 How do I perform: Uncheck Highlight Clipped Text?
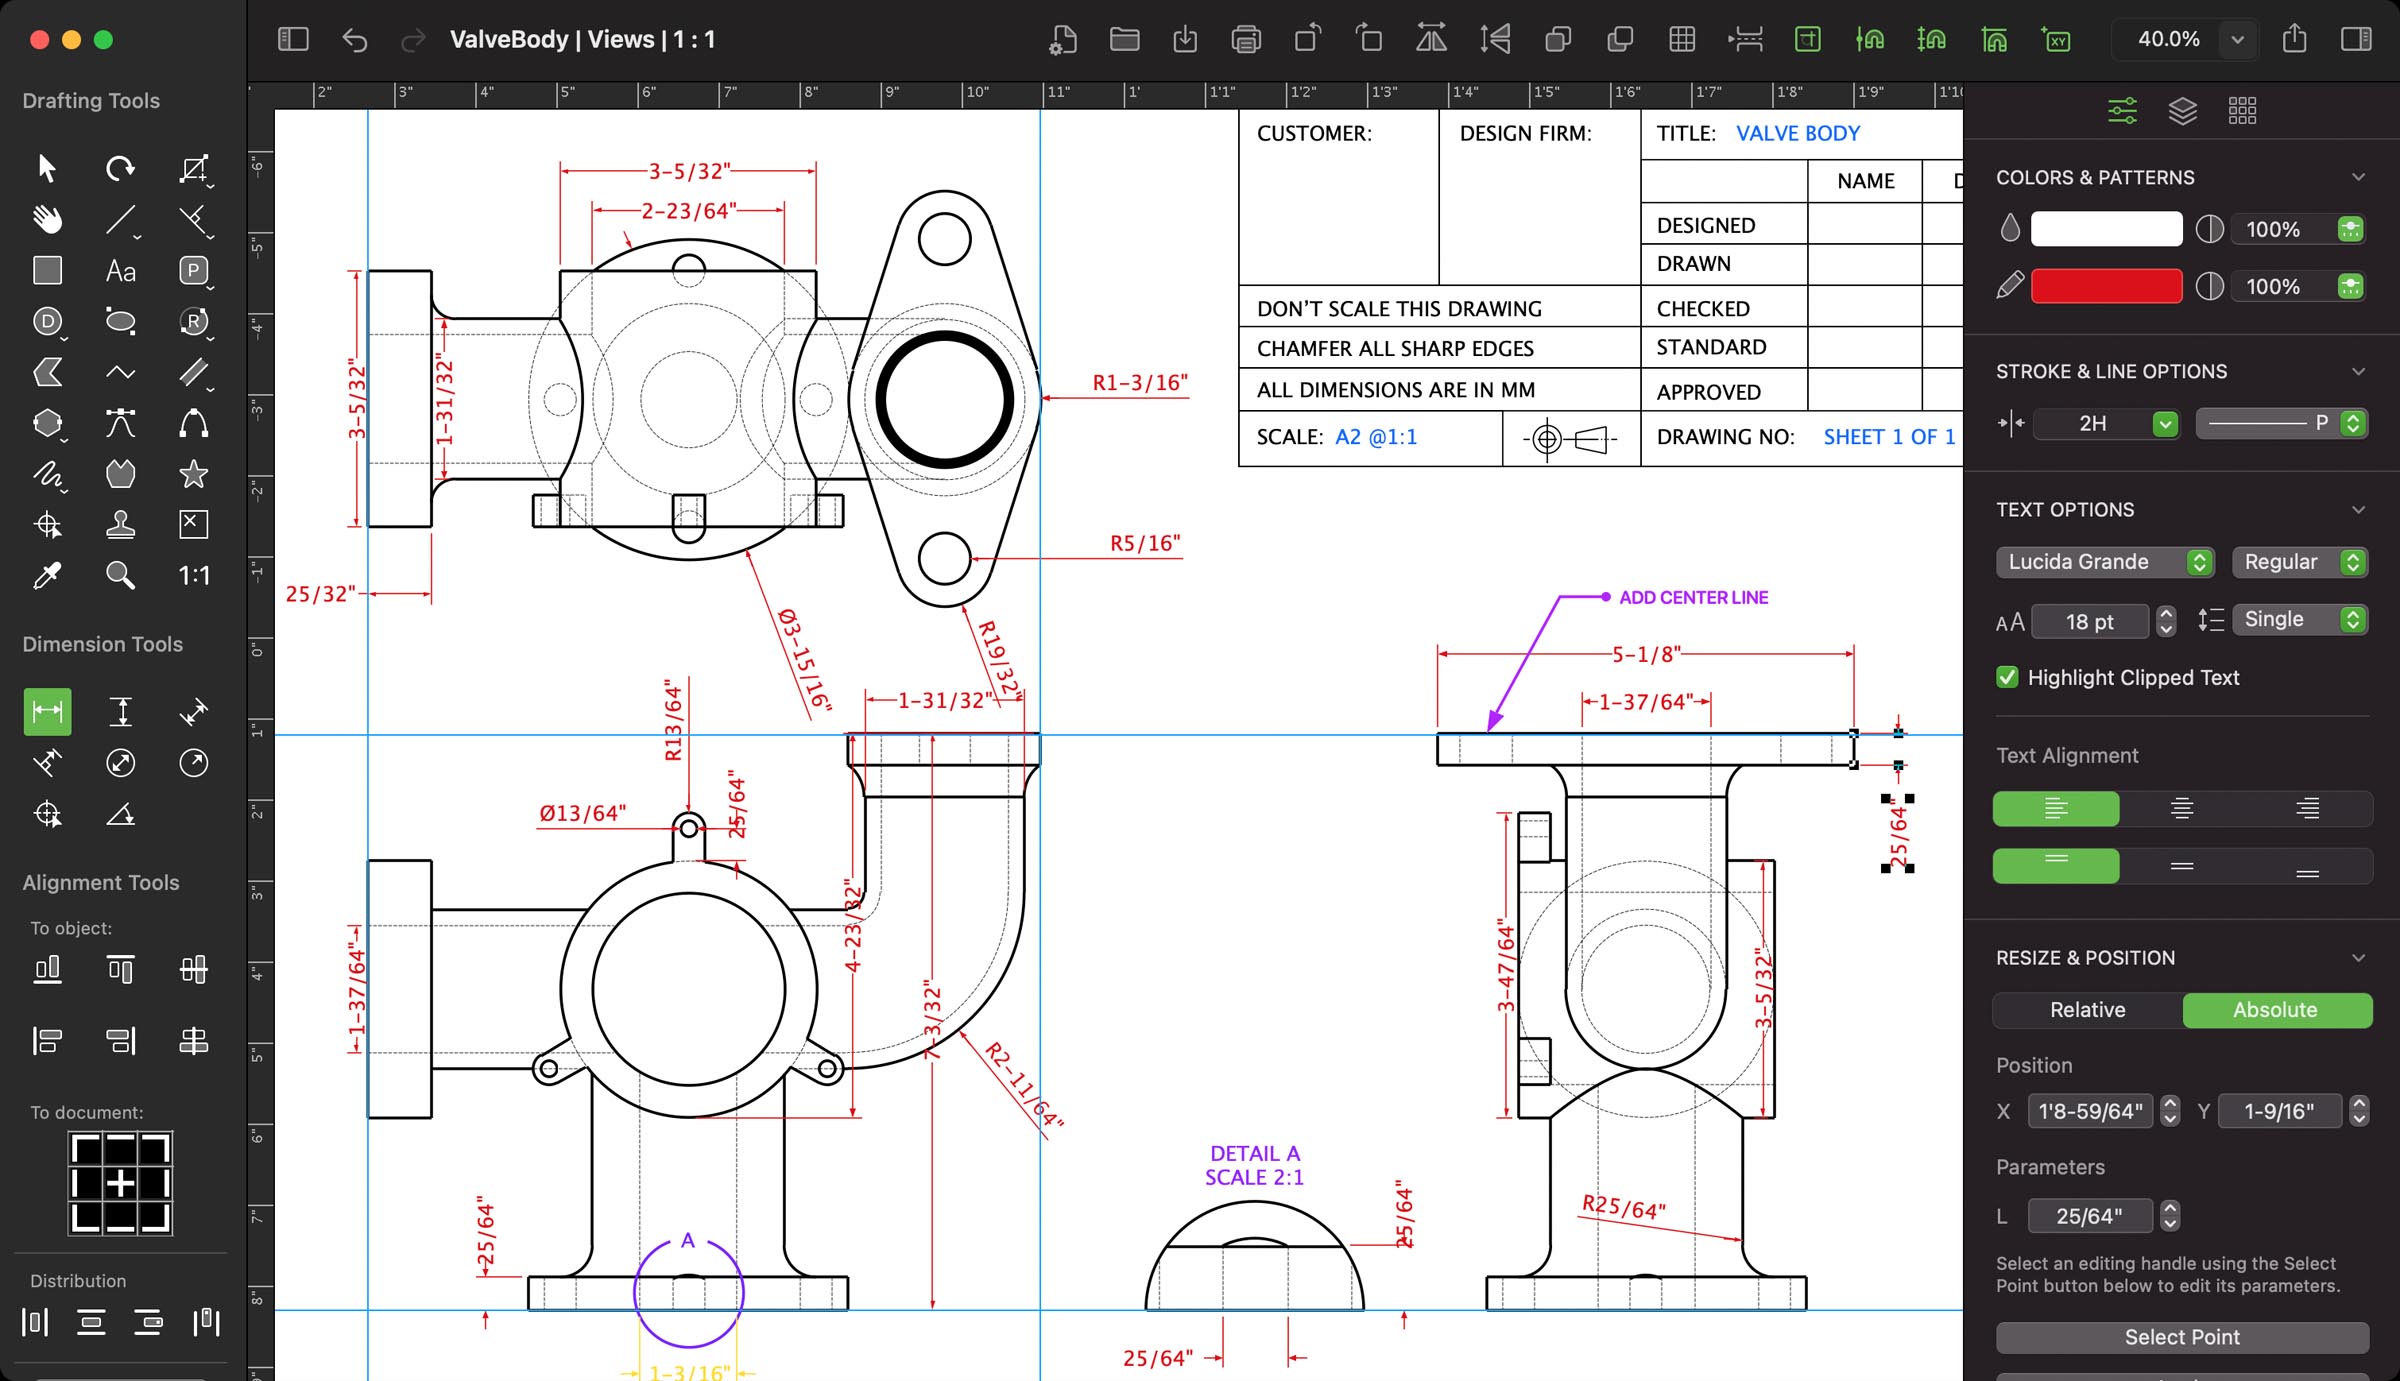pos(2006,677)
